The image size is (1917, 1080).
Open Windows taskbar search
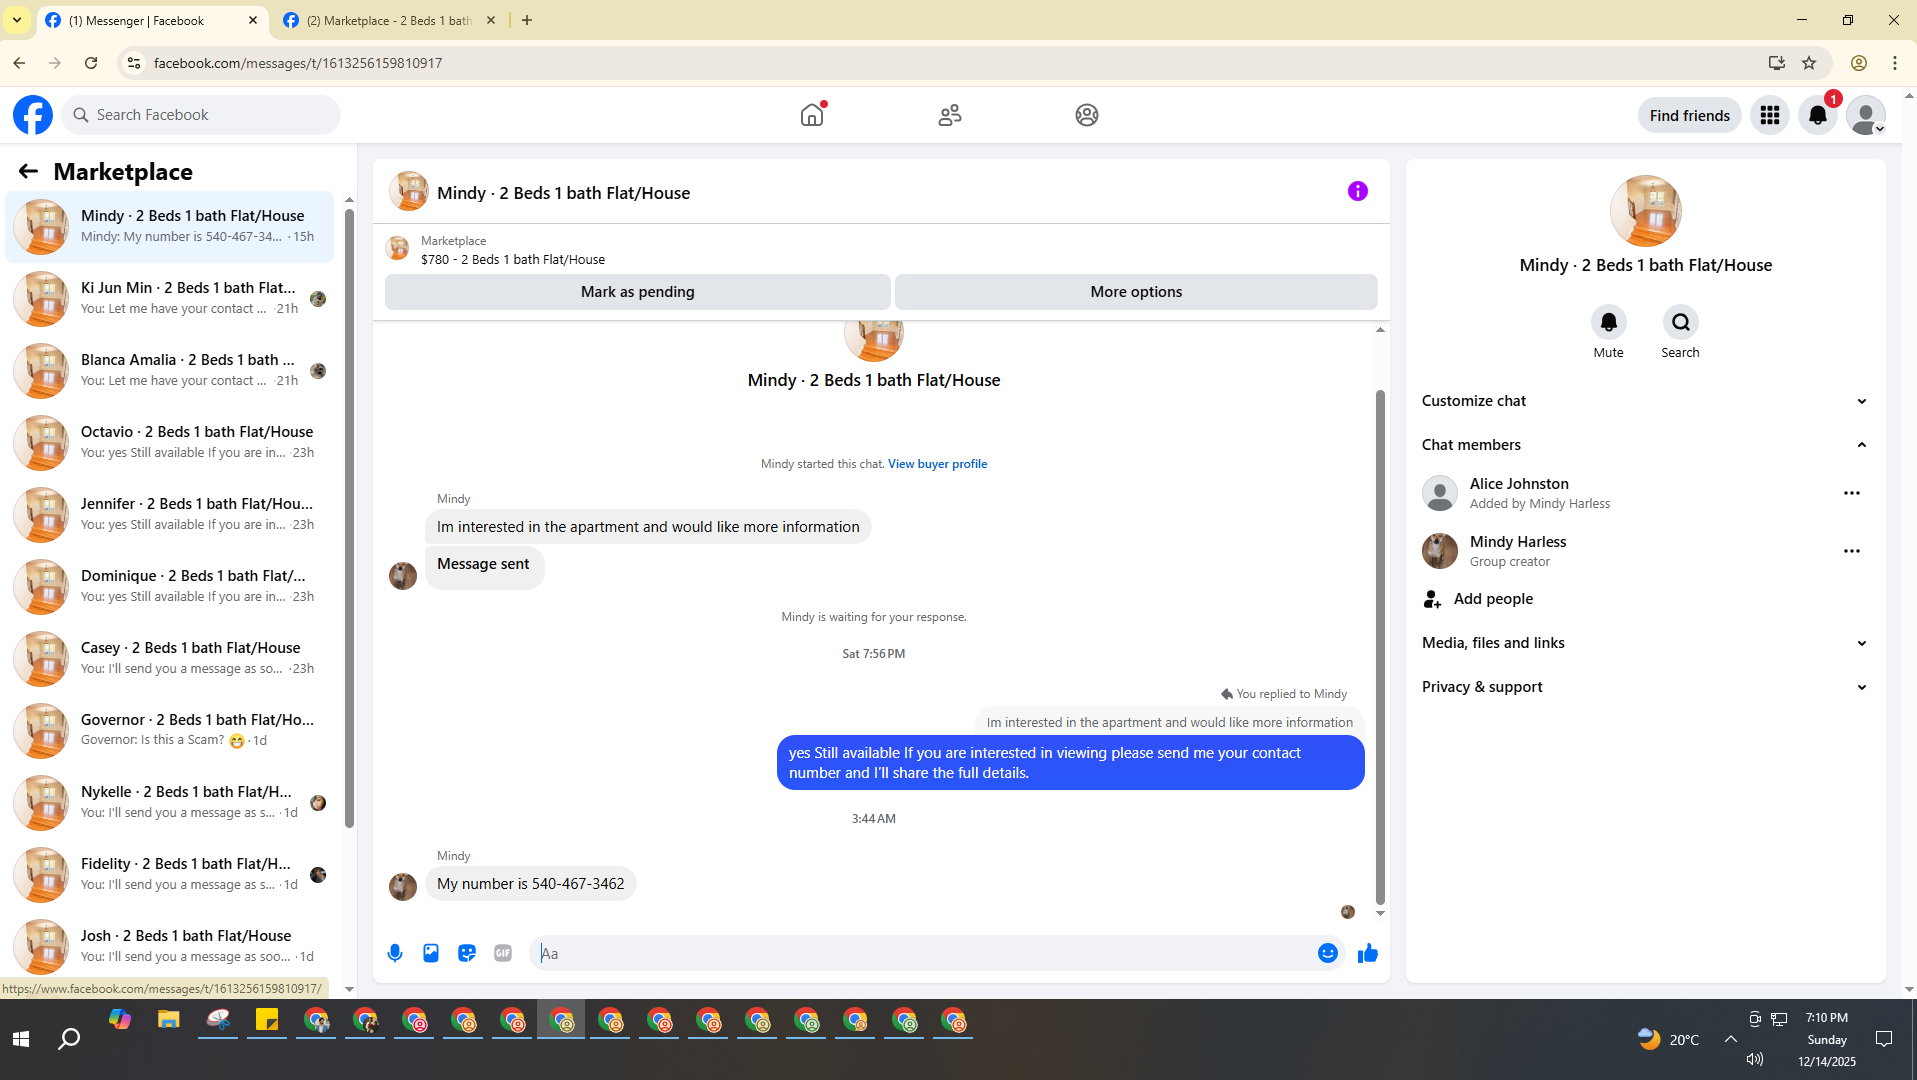pyautogui.click(x=69, y=1039)
